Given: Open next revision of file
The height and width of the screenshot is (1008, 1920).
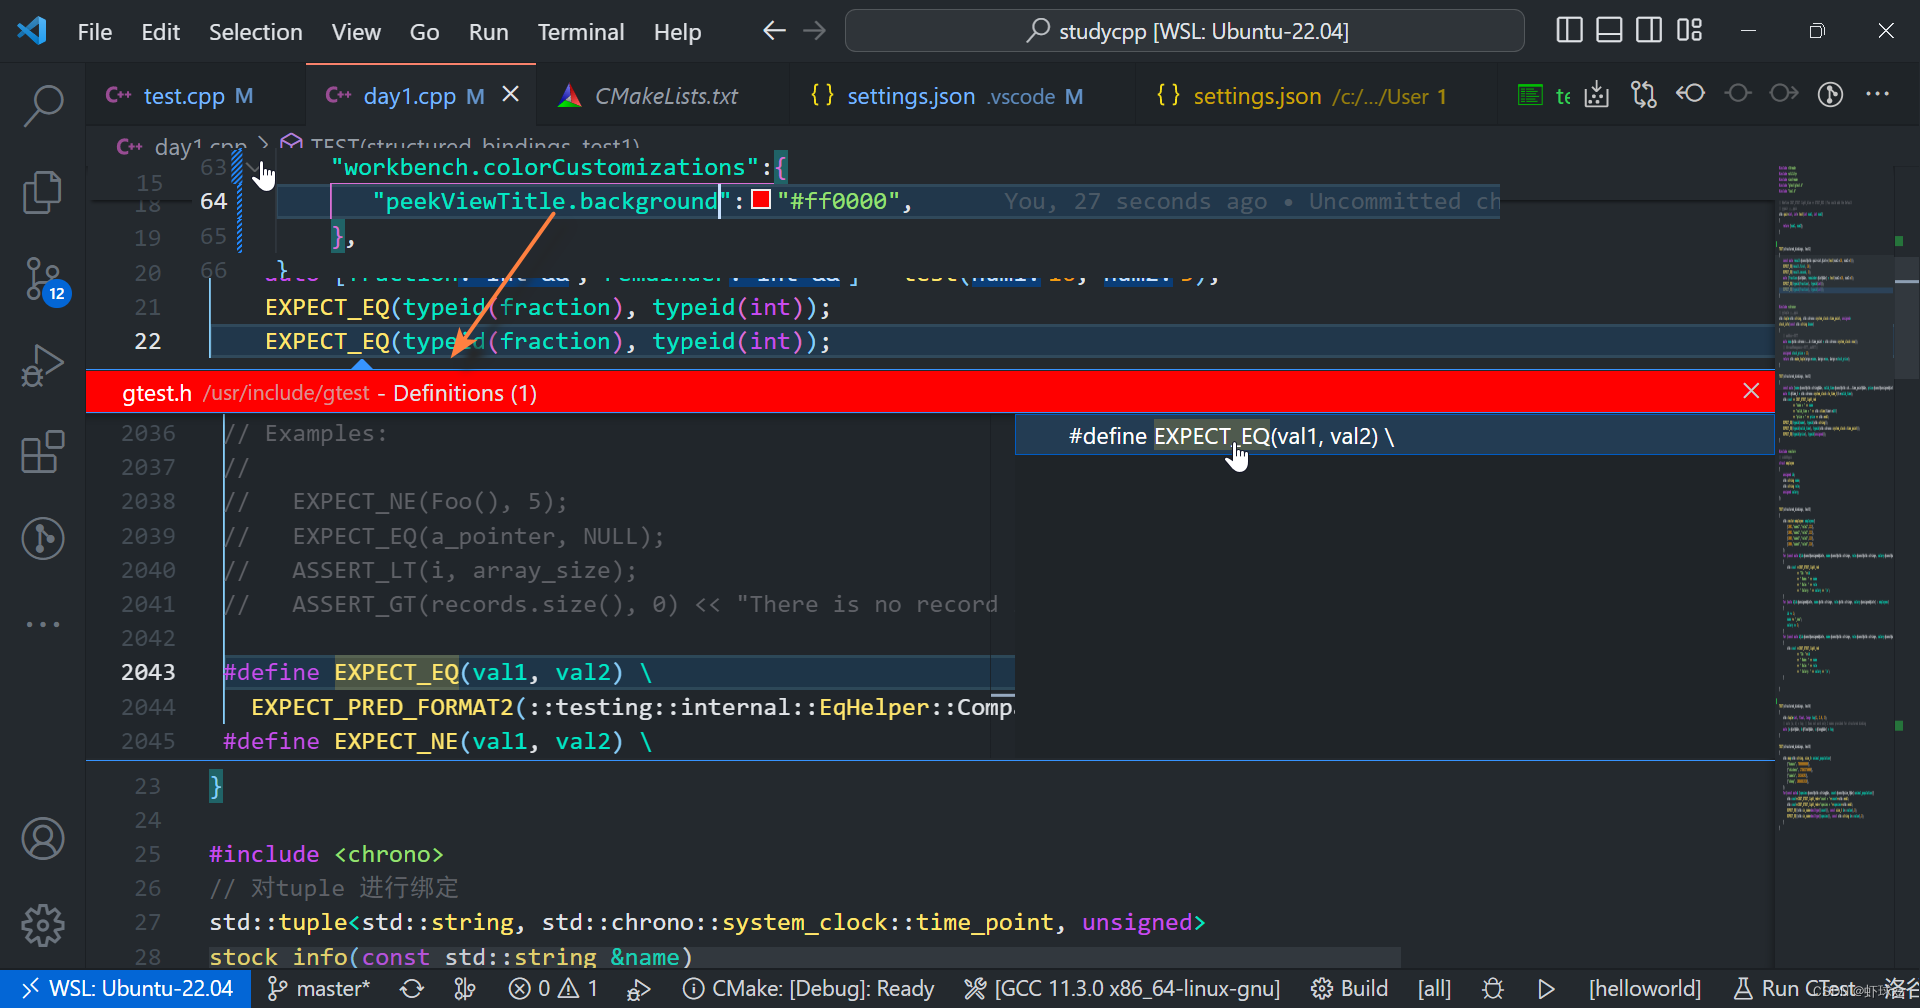Looking at the screenshot, I should pos(1784,94).
